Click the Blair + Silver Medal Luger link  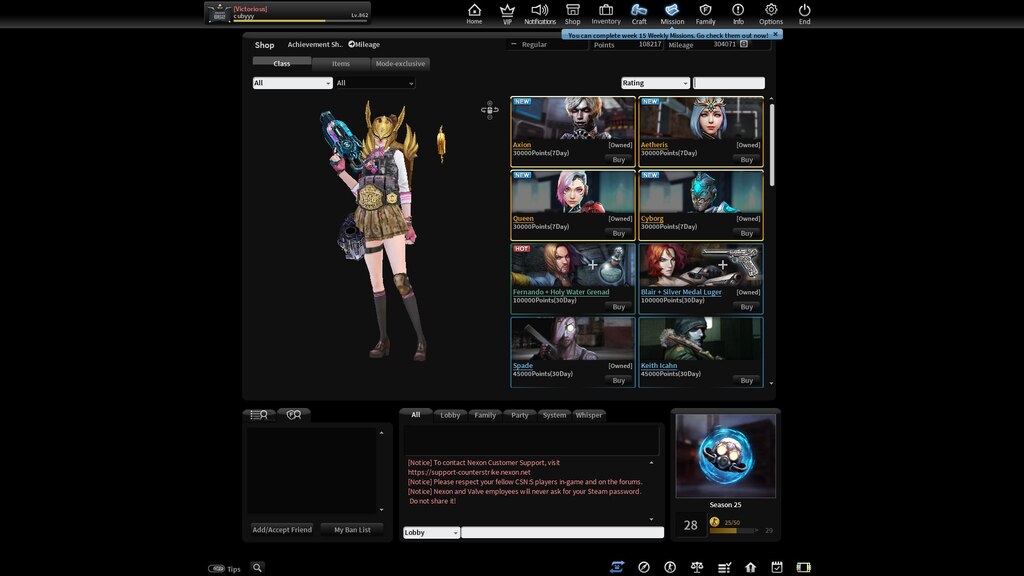[x=681, y=292]
